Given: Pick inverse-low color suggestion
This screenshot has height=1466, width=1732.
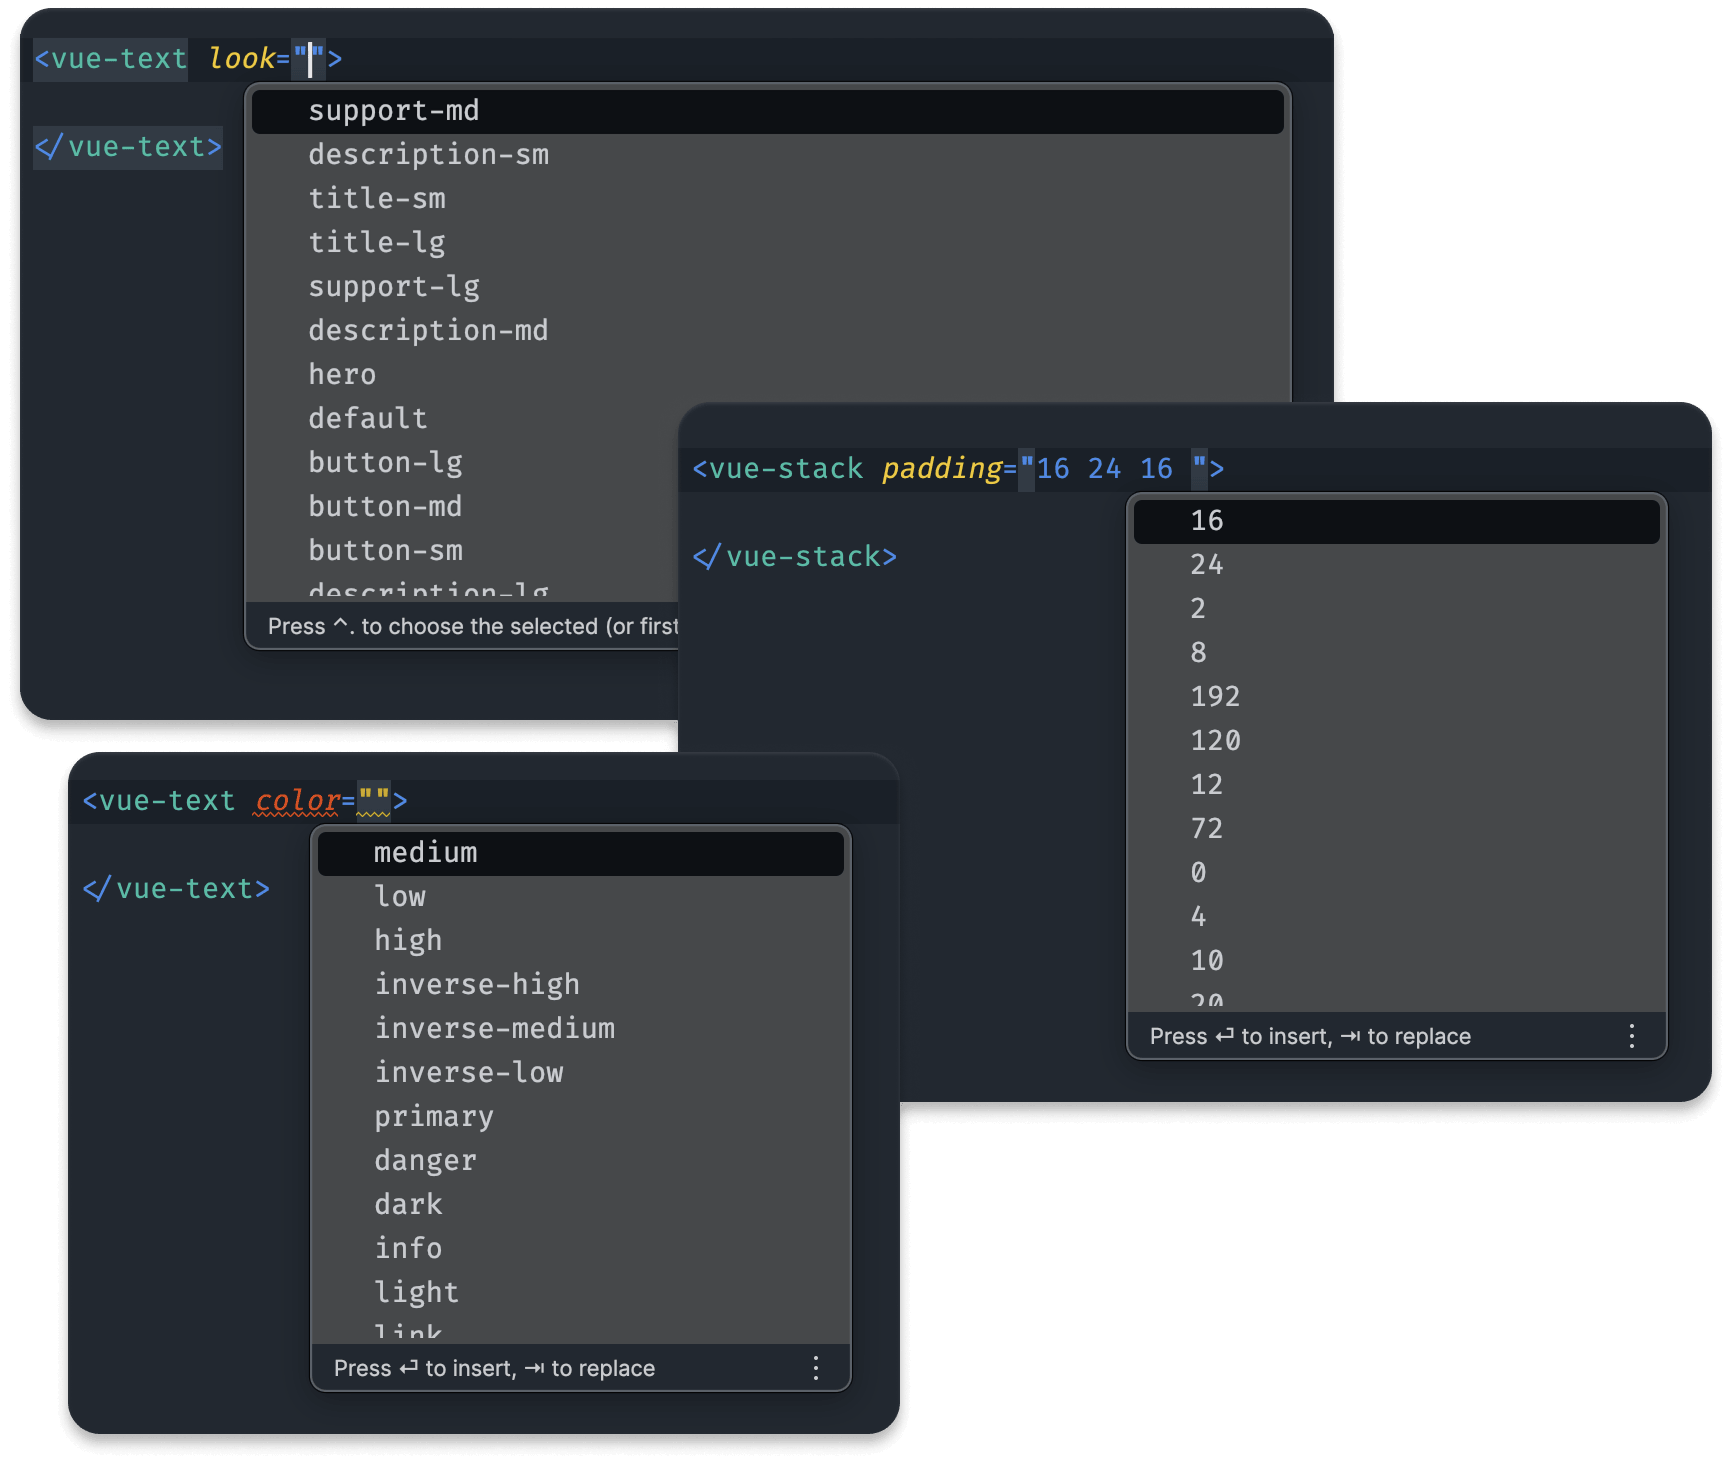Looking at the screenshot, I should 581,1073.
